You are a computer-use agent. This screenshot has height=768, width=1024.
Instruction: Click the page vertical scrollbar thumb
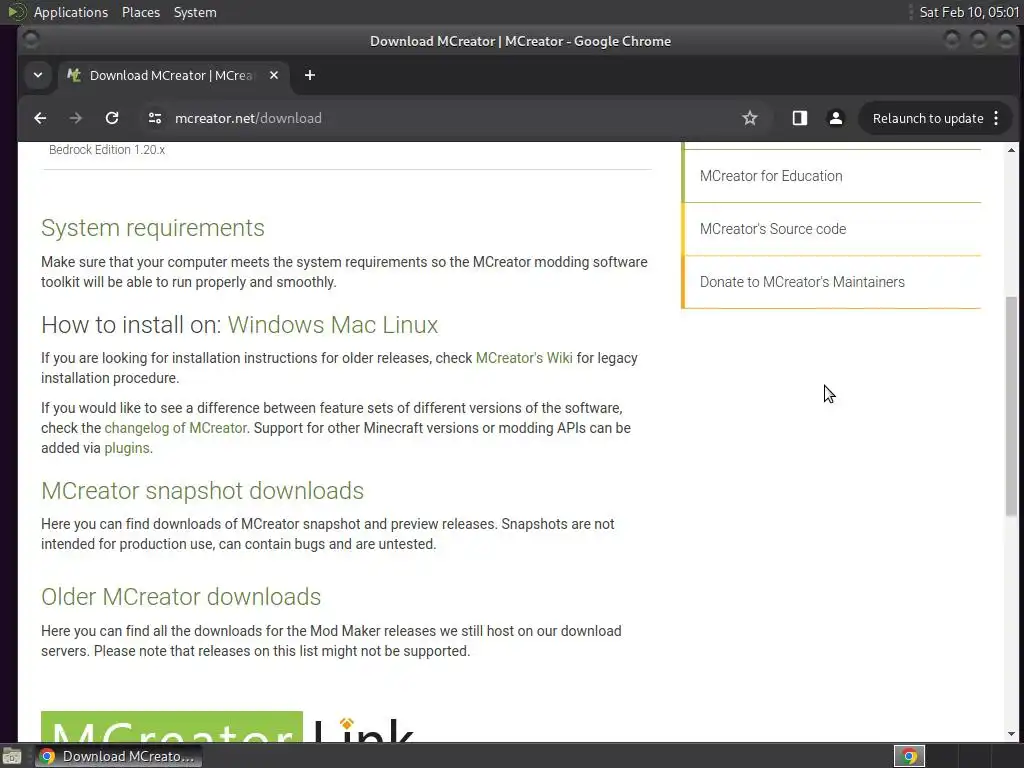pos(1011,405)
